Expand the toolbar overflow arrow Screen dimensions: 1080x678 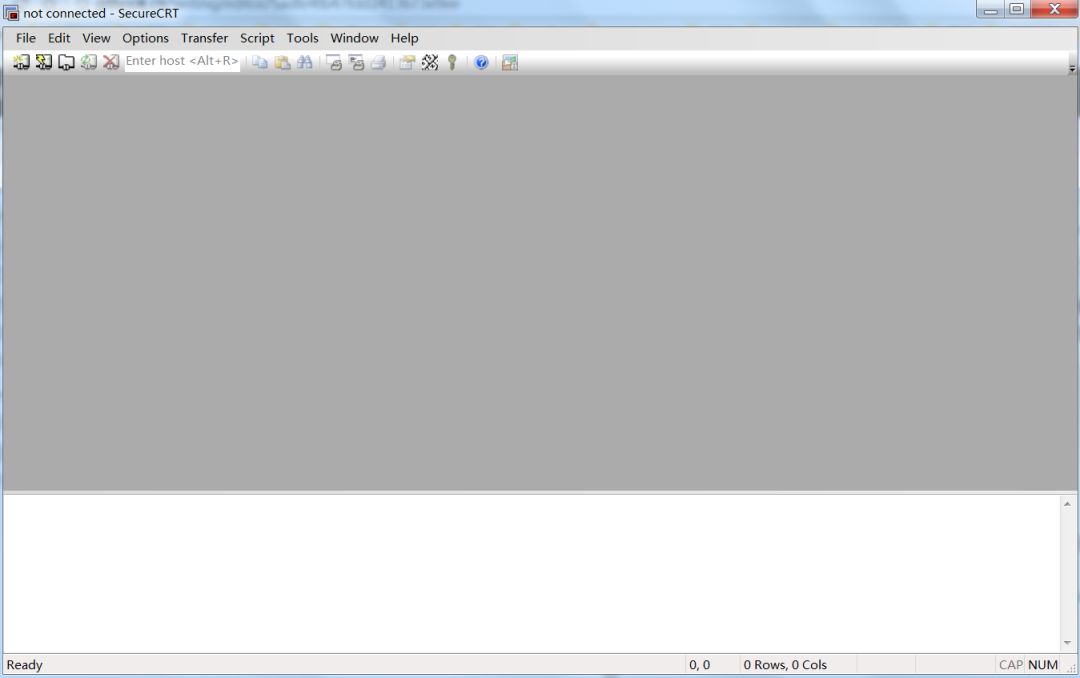1072,68
